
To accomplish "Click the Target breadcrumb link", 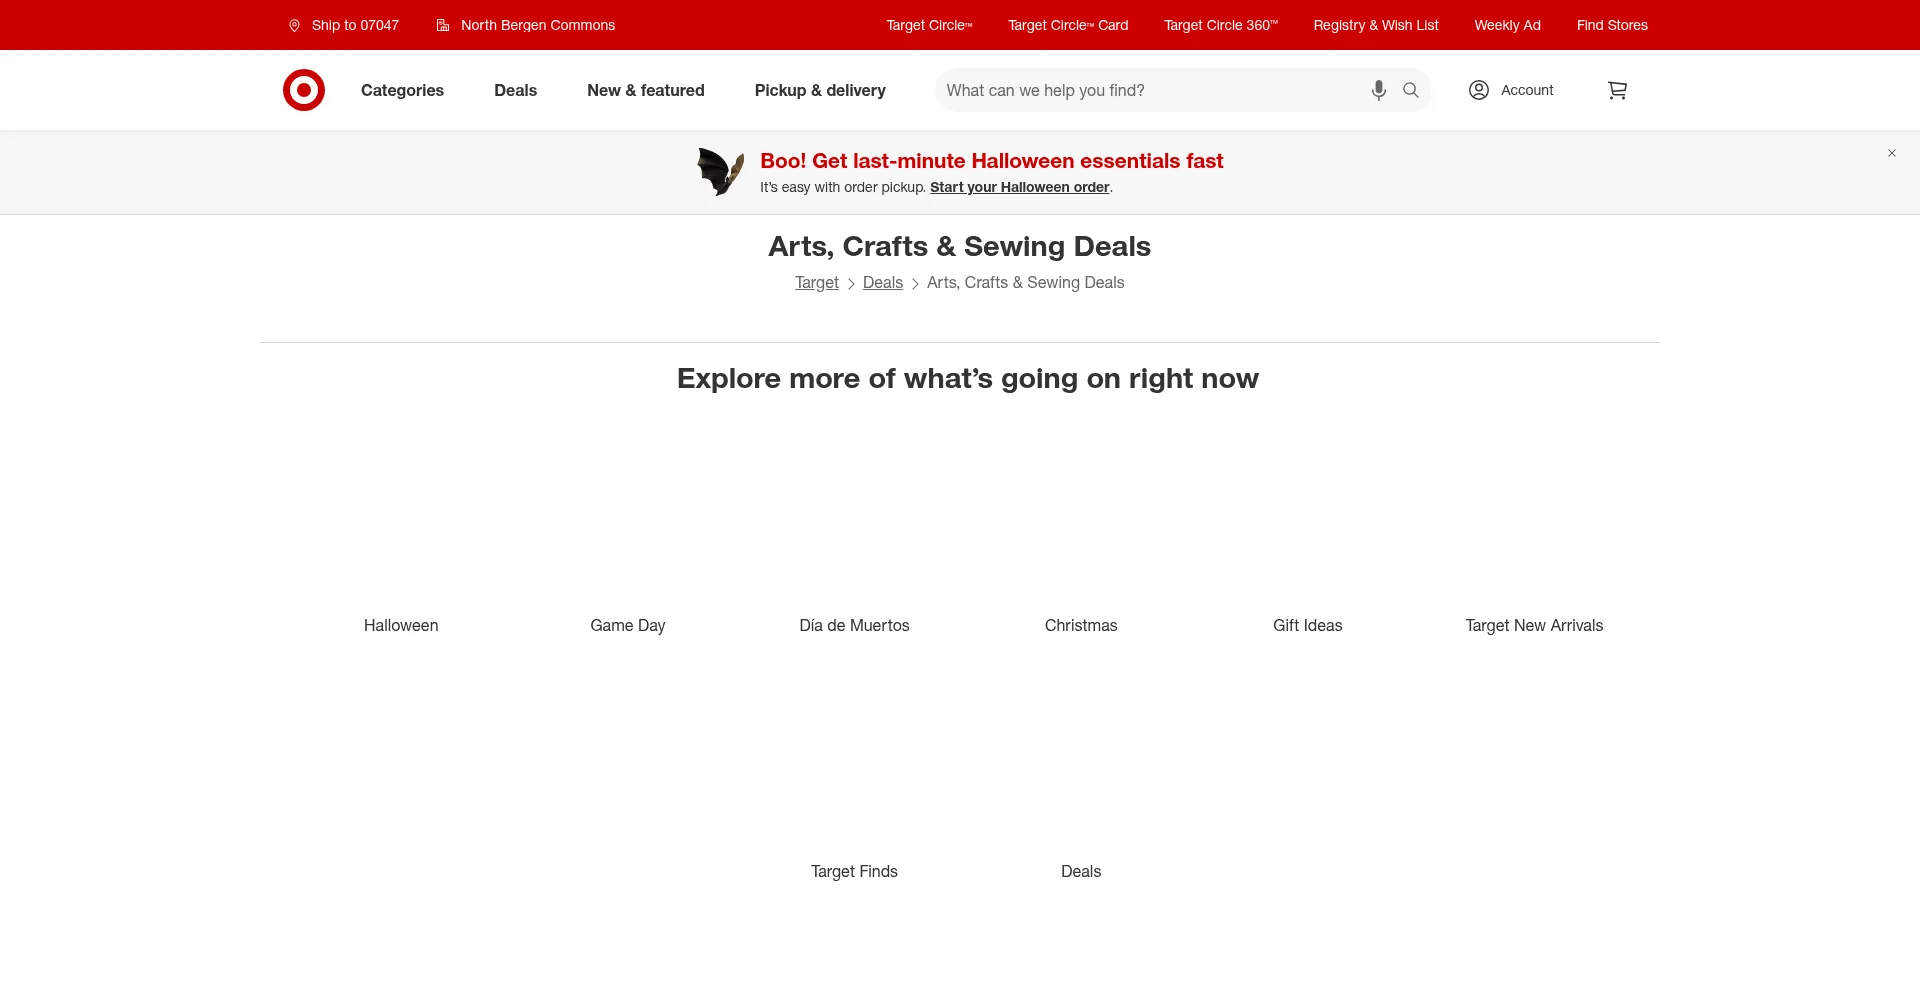I will coord(817,283).
